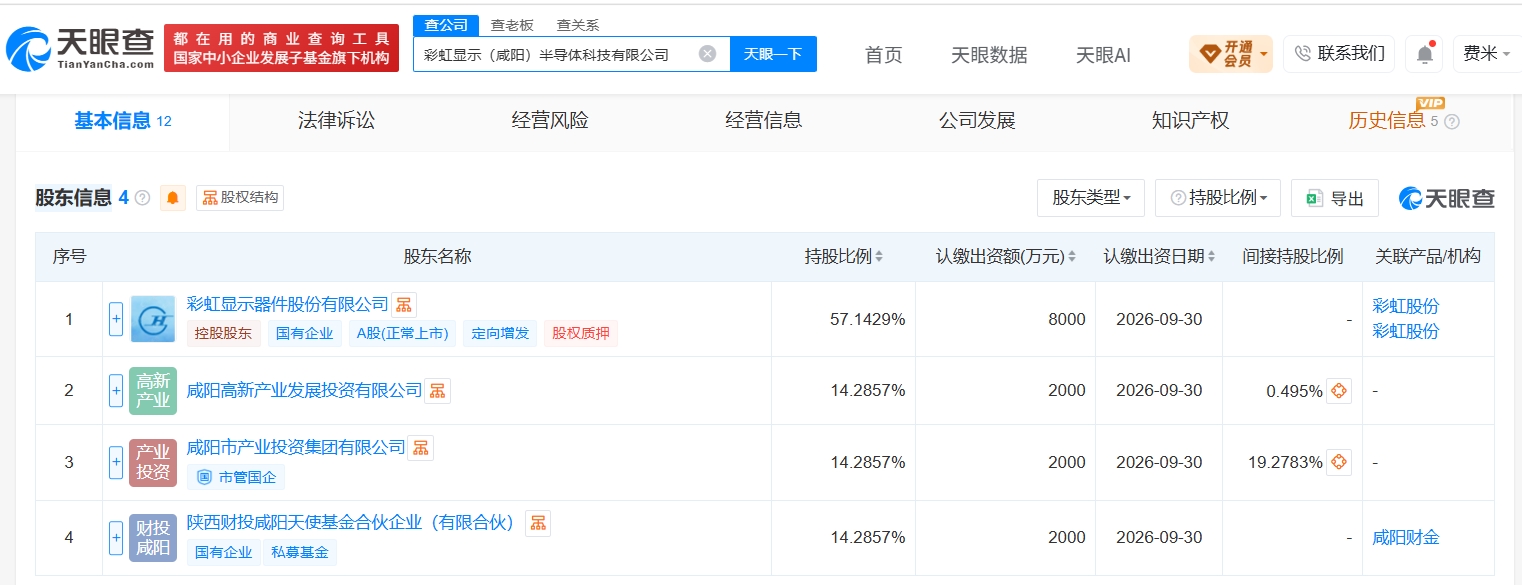This screenshot has height=585, width=1522.
Task: Click indirect holding path icon beside 0.495%
Action: click(x=1339, y=391)
